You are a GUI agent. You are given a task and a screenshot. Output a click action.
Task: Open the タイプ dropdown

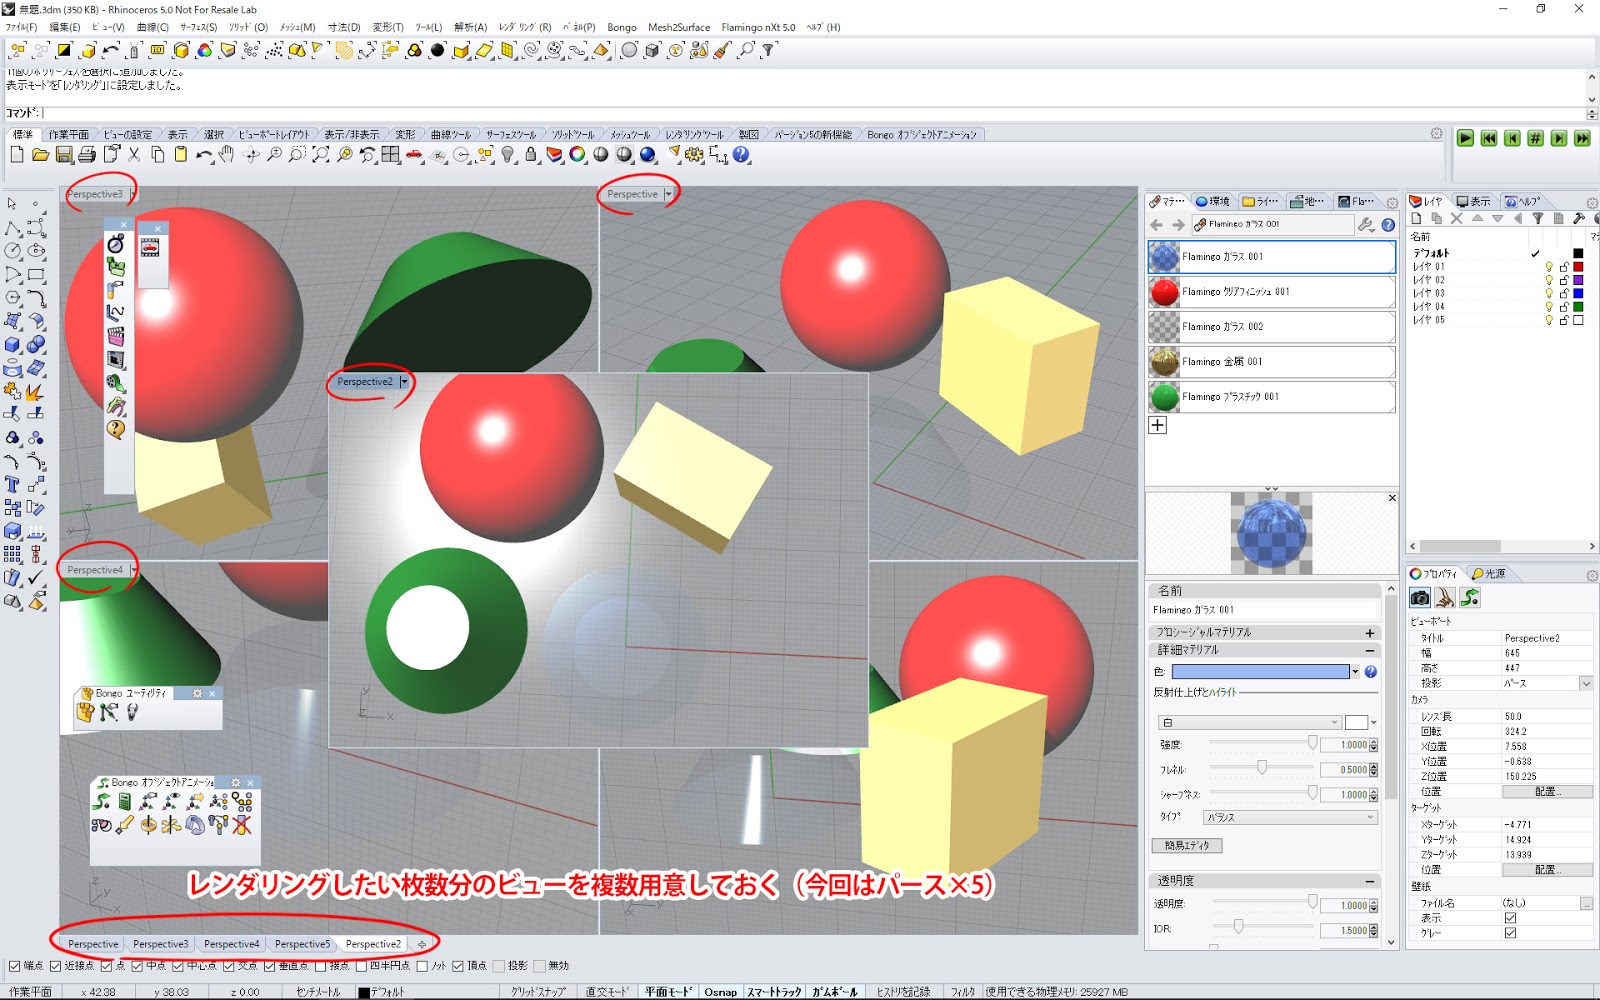click(1290, 817)
